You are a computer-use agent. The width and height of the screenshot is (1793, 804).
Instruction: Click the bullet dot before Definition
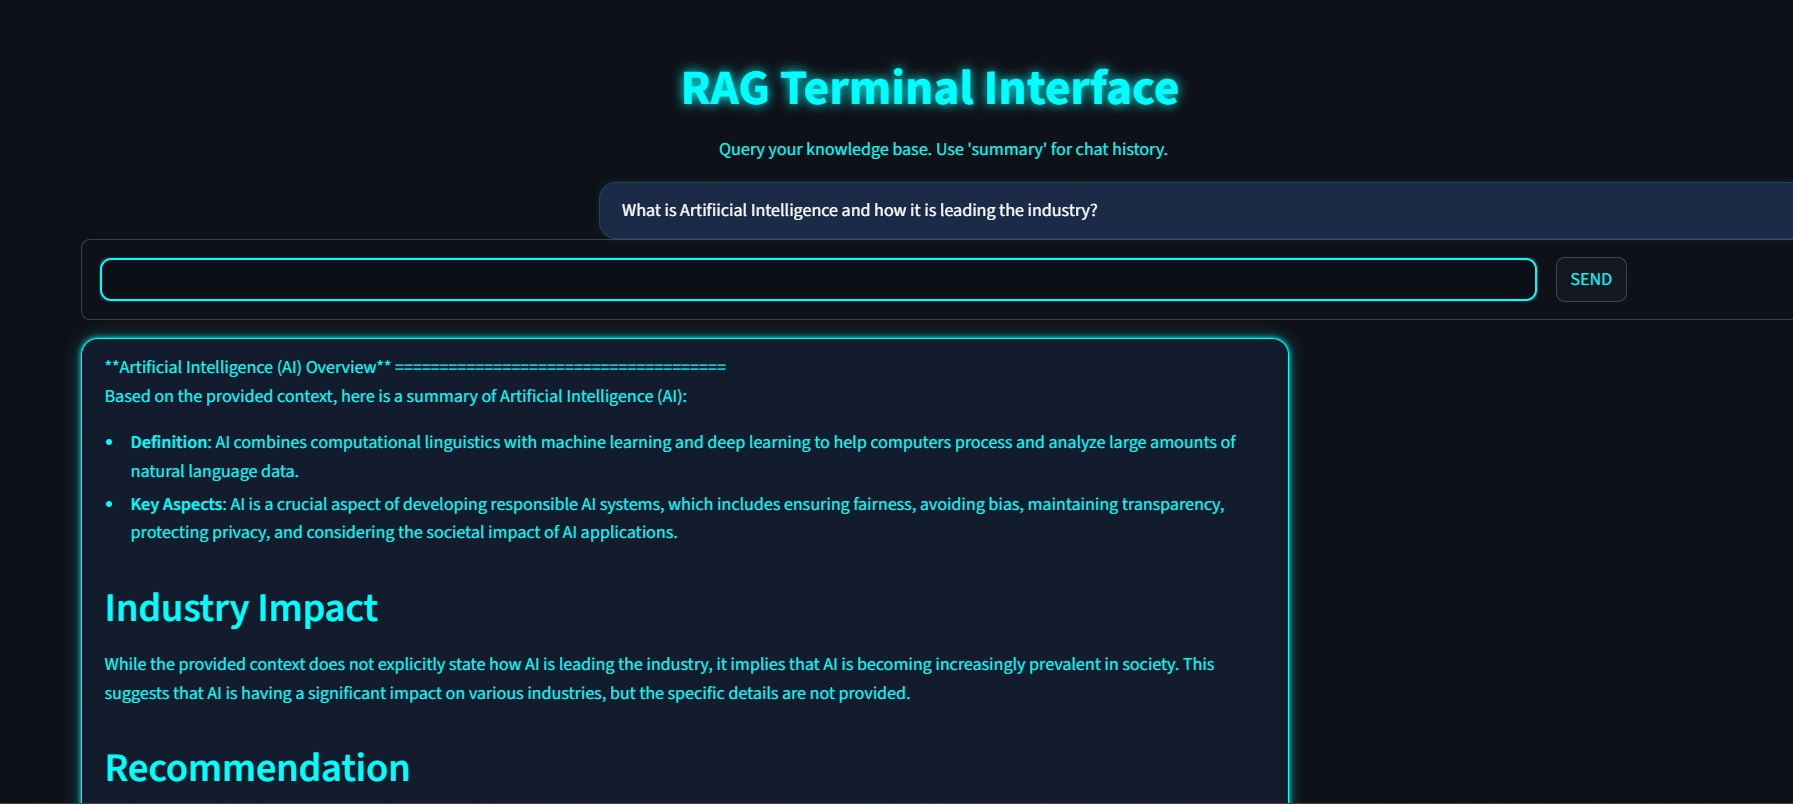click(109, 442)
